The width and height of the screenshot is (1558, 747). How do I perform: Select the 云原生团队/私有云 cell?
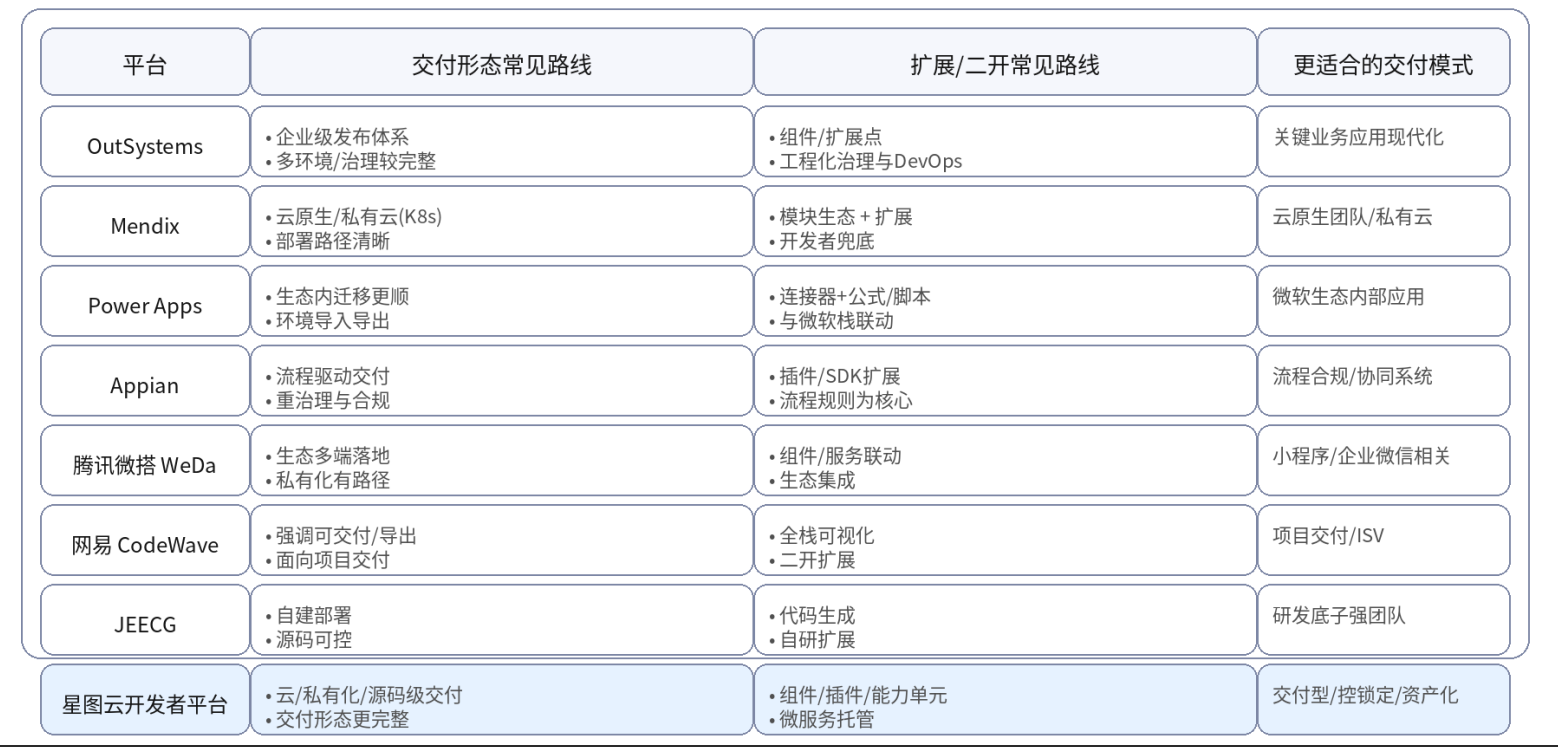pyautogui.click(x=1382, y=225)
